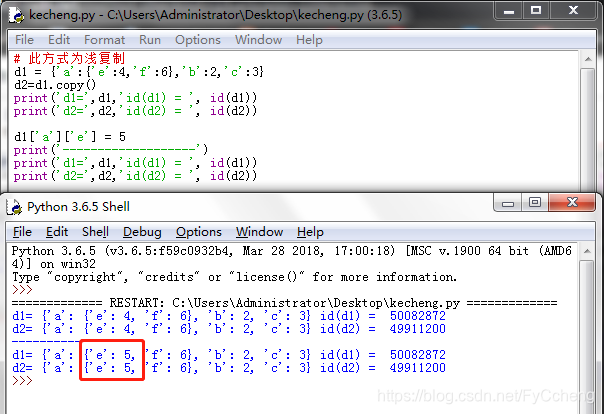The image size is (604, 414).
Task: Open Window menu in kecheng.py editor
Action: click(x=258, y=40)
